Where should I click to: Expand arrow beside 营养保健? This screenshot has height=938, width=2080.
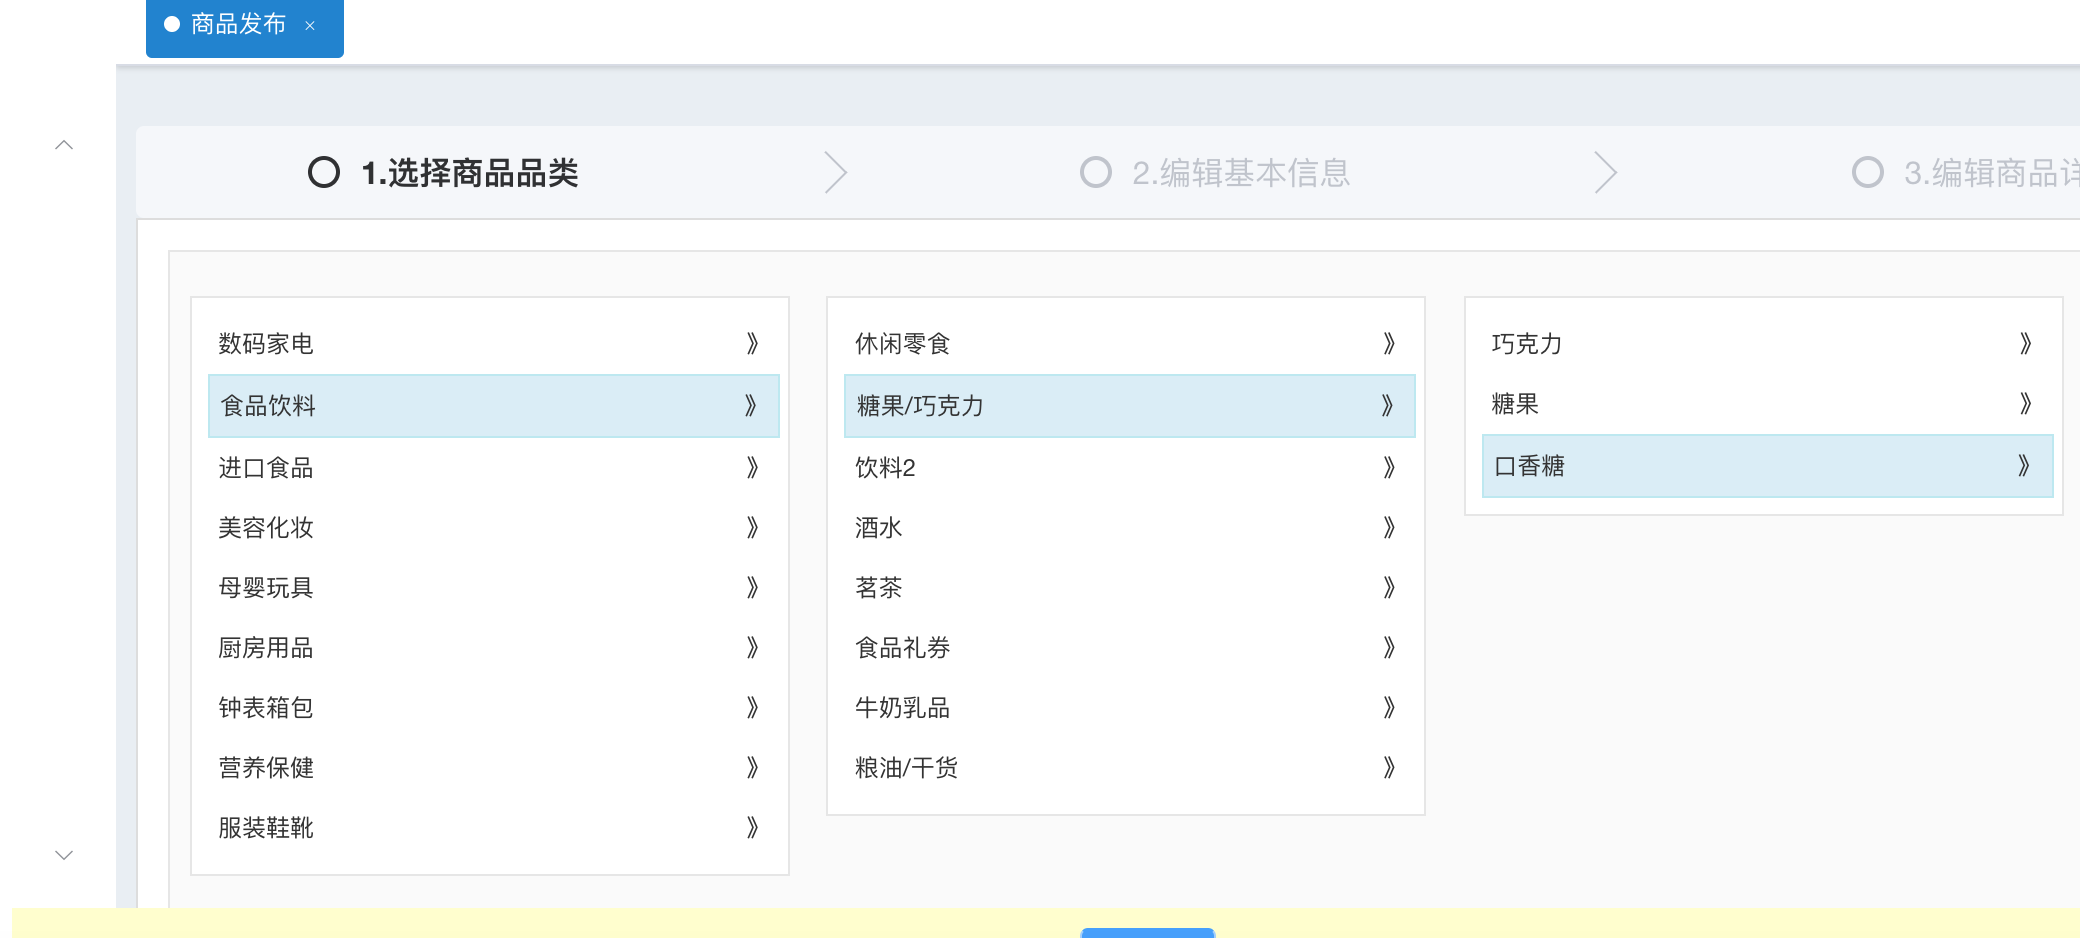(x=752, y=768)
